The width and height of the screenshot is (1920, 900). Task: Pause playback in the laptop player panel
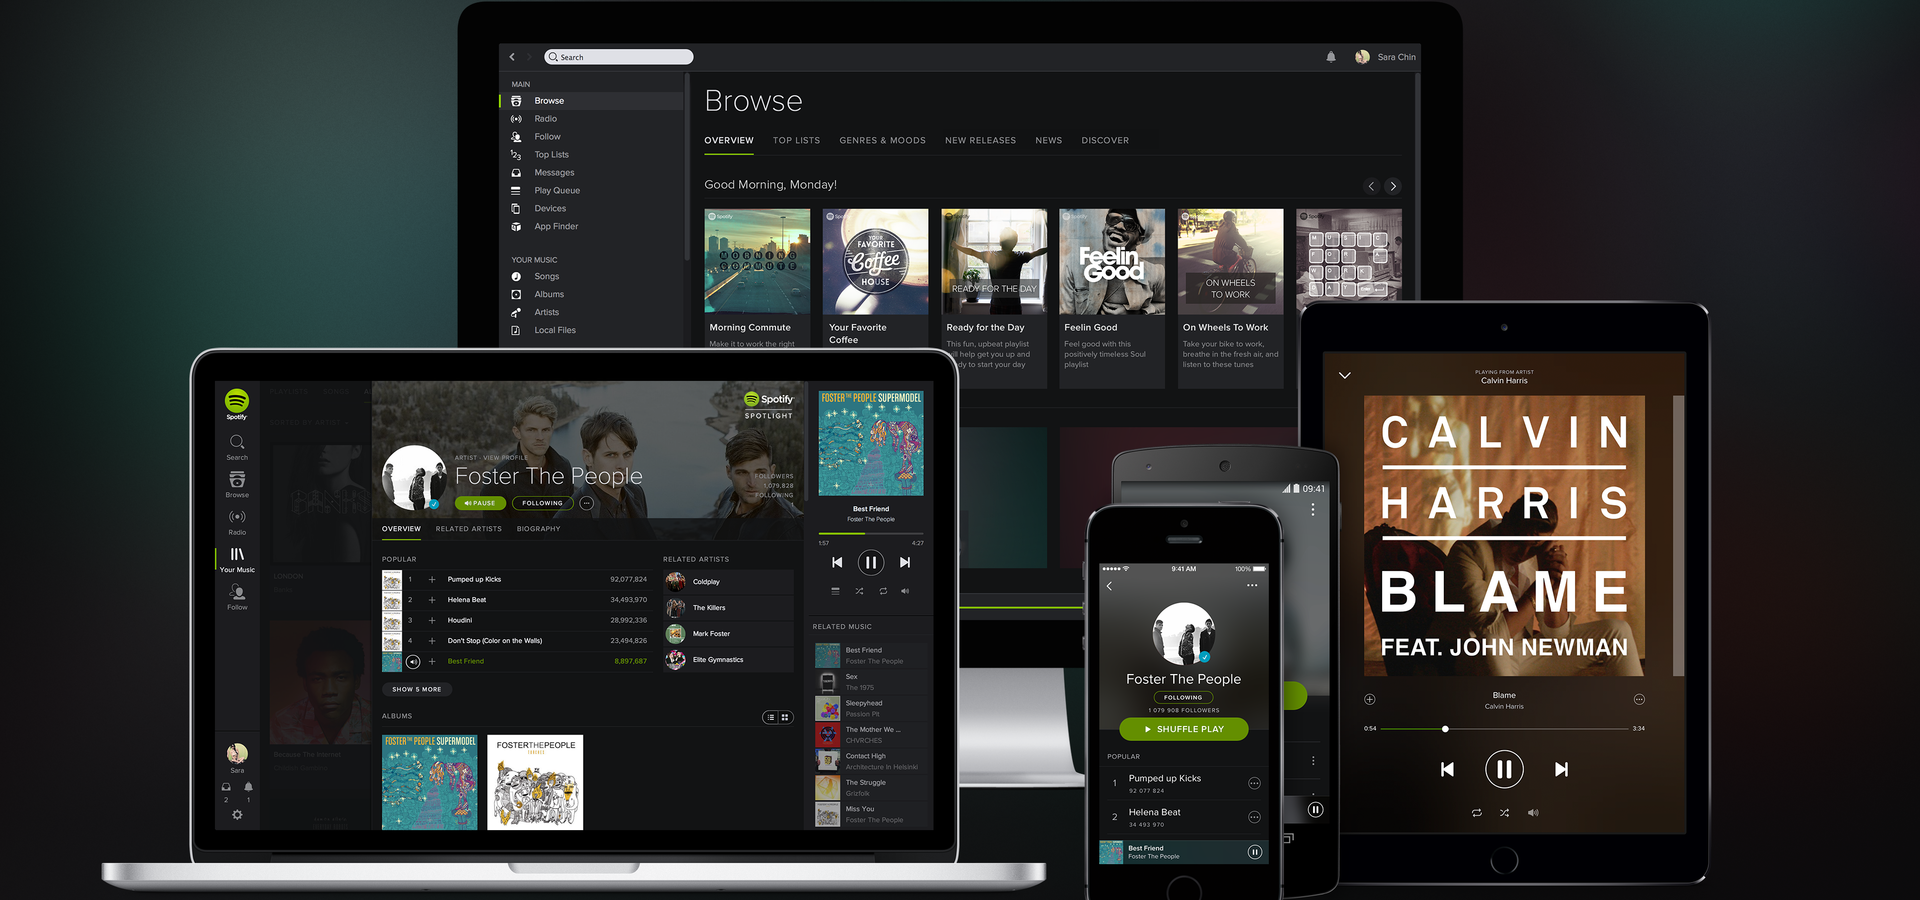(871, 563)
